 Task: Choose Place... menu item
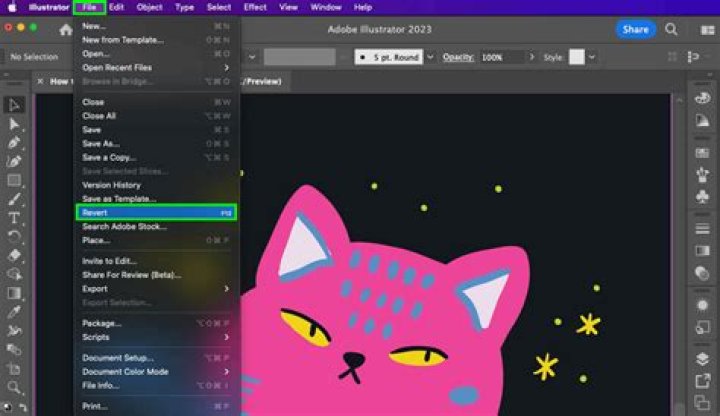(156, 240)
